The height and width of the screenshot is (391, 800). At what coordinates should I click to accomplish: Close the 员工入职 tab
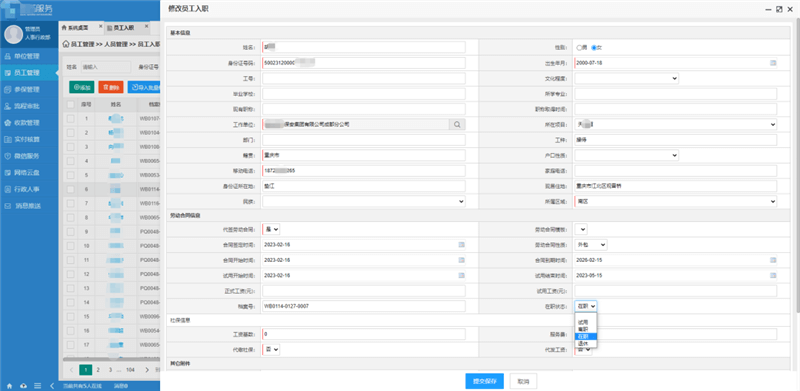[x=146, y=26]
